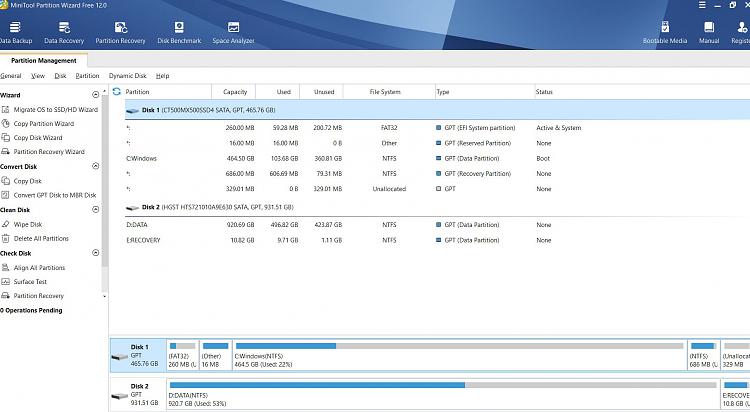Collapse the Wizard section
750x412 pixels.
(96, 95)
